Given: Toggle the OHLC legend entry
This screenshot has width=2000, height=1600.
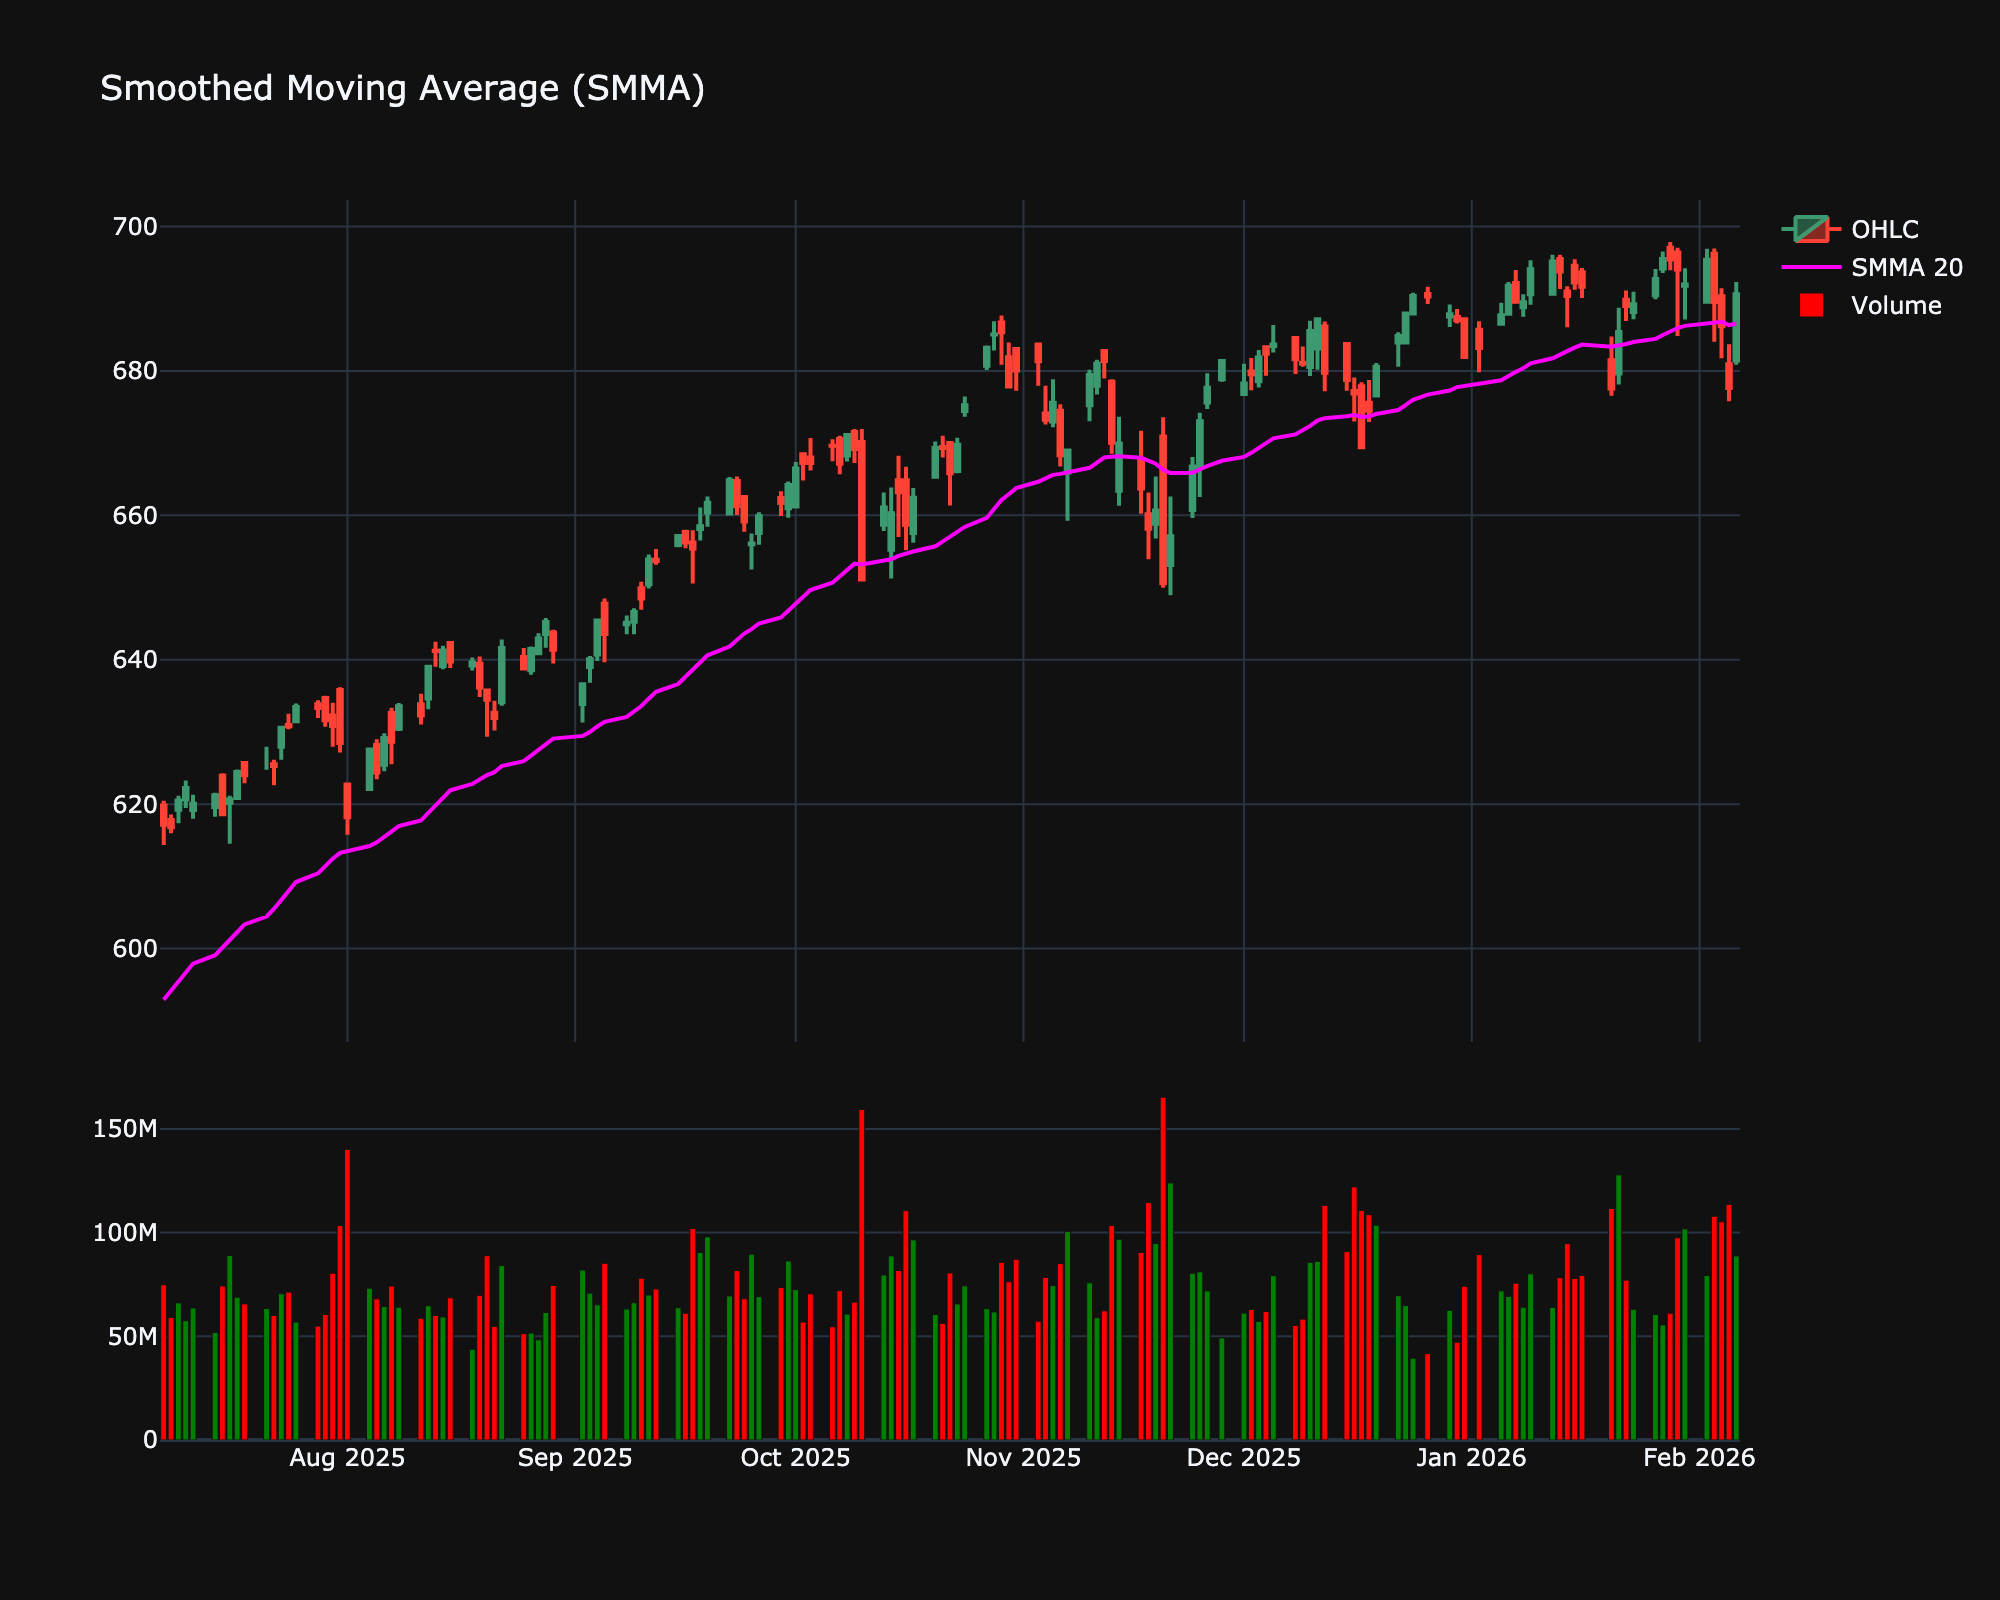Looking at the screenshot, I should point(1884,230).
